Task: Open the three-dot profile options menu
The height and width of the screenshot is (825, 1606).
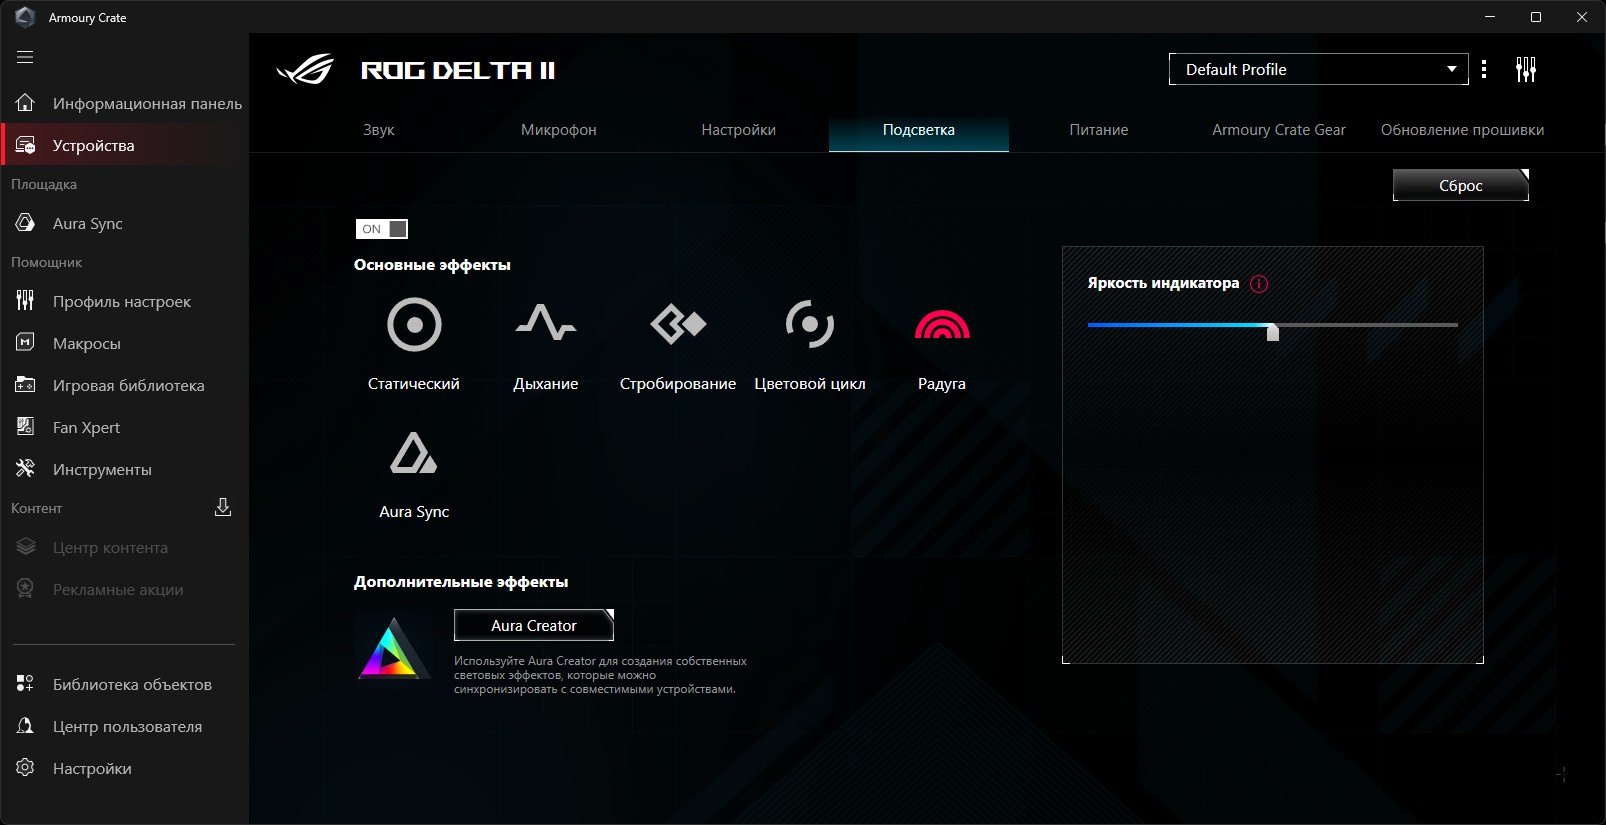Action: [x=1484, y=69]
